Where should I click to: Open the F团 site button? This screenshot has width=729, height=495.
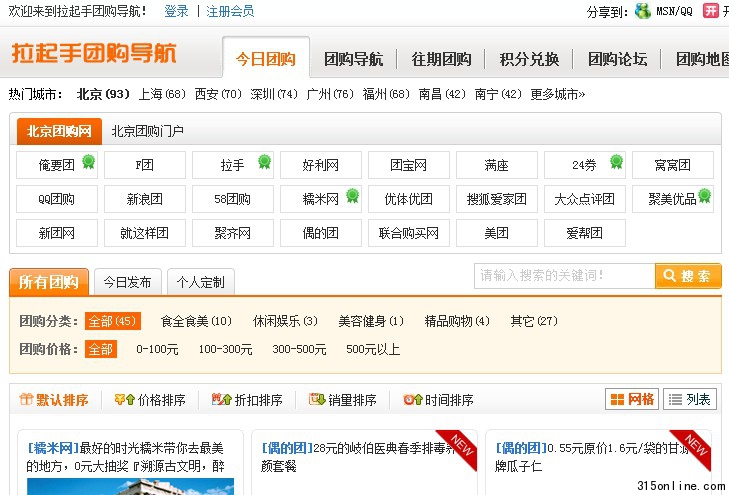click(x=145, y=165)
